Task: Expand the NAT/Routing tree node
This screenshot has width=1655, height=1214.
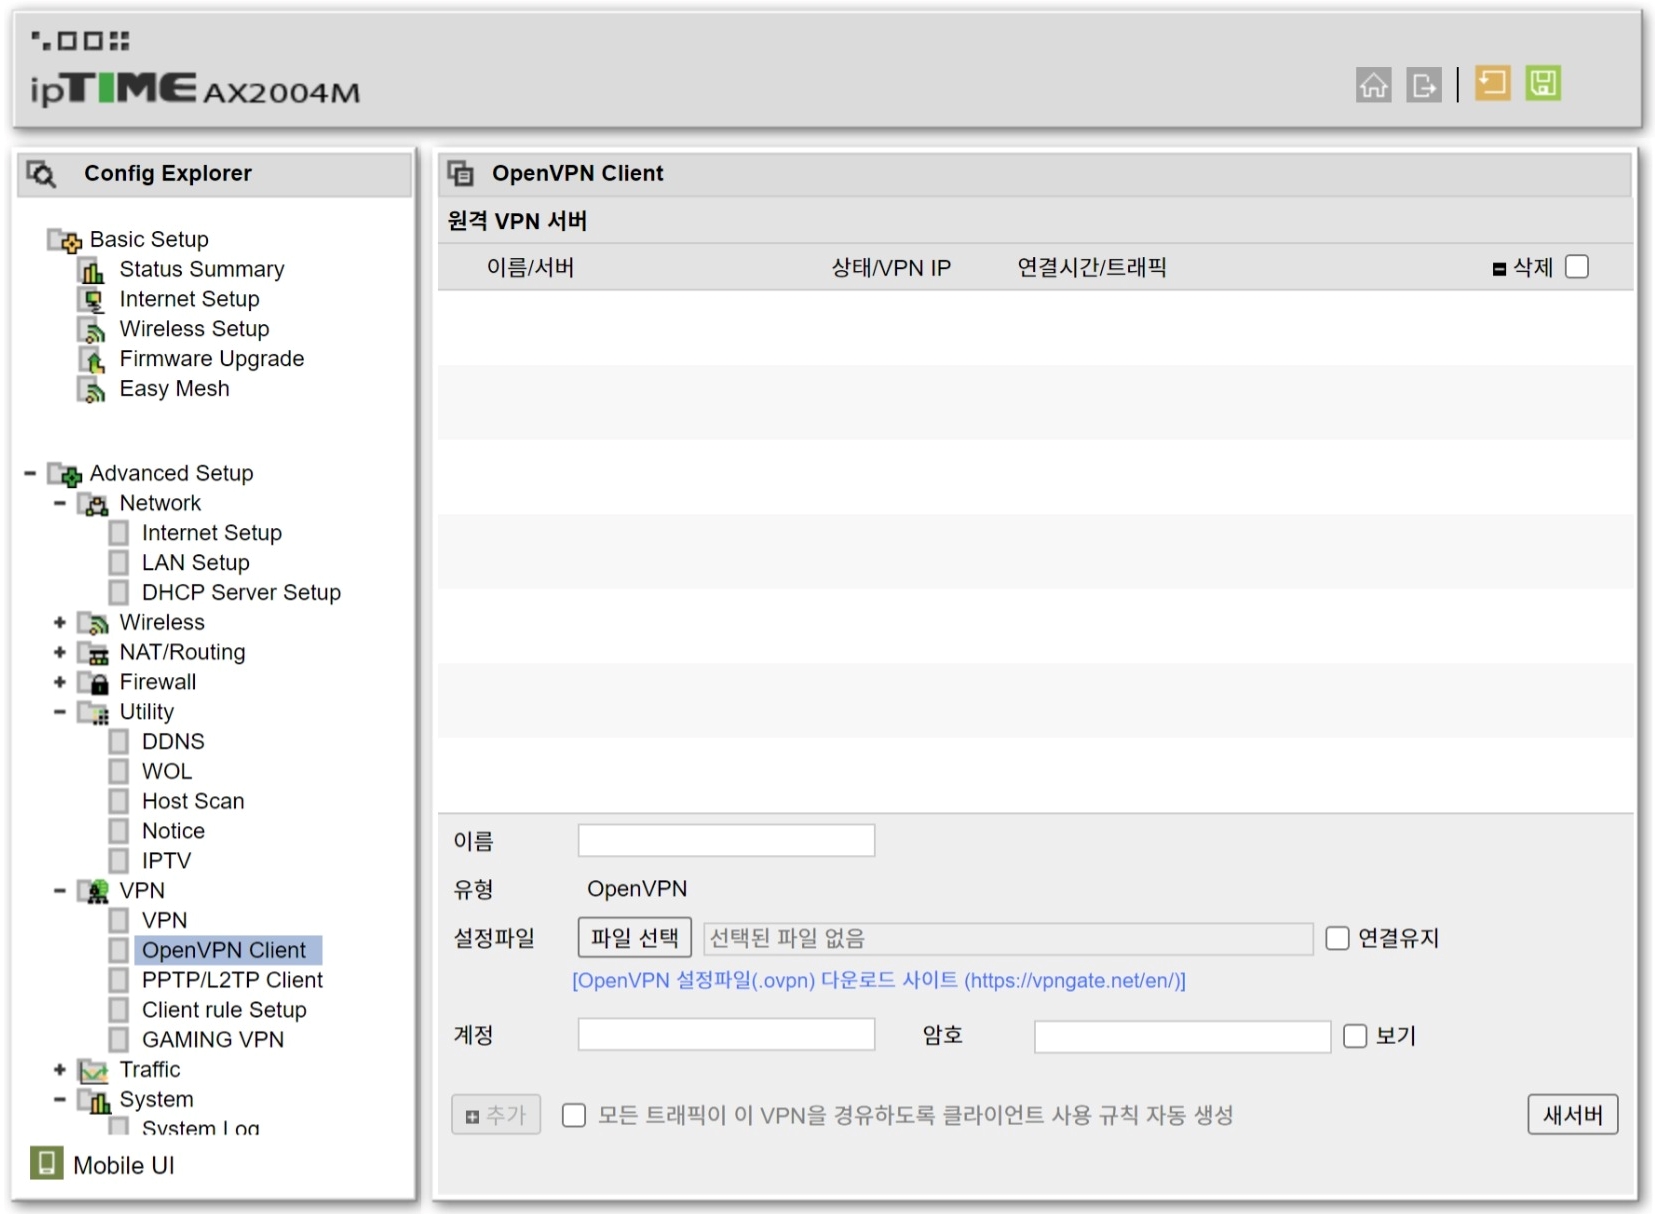Action: pyautogui.click(x=60, y=652)
